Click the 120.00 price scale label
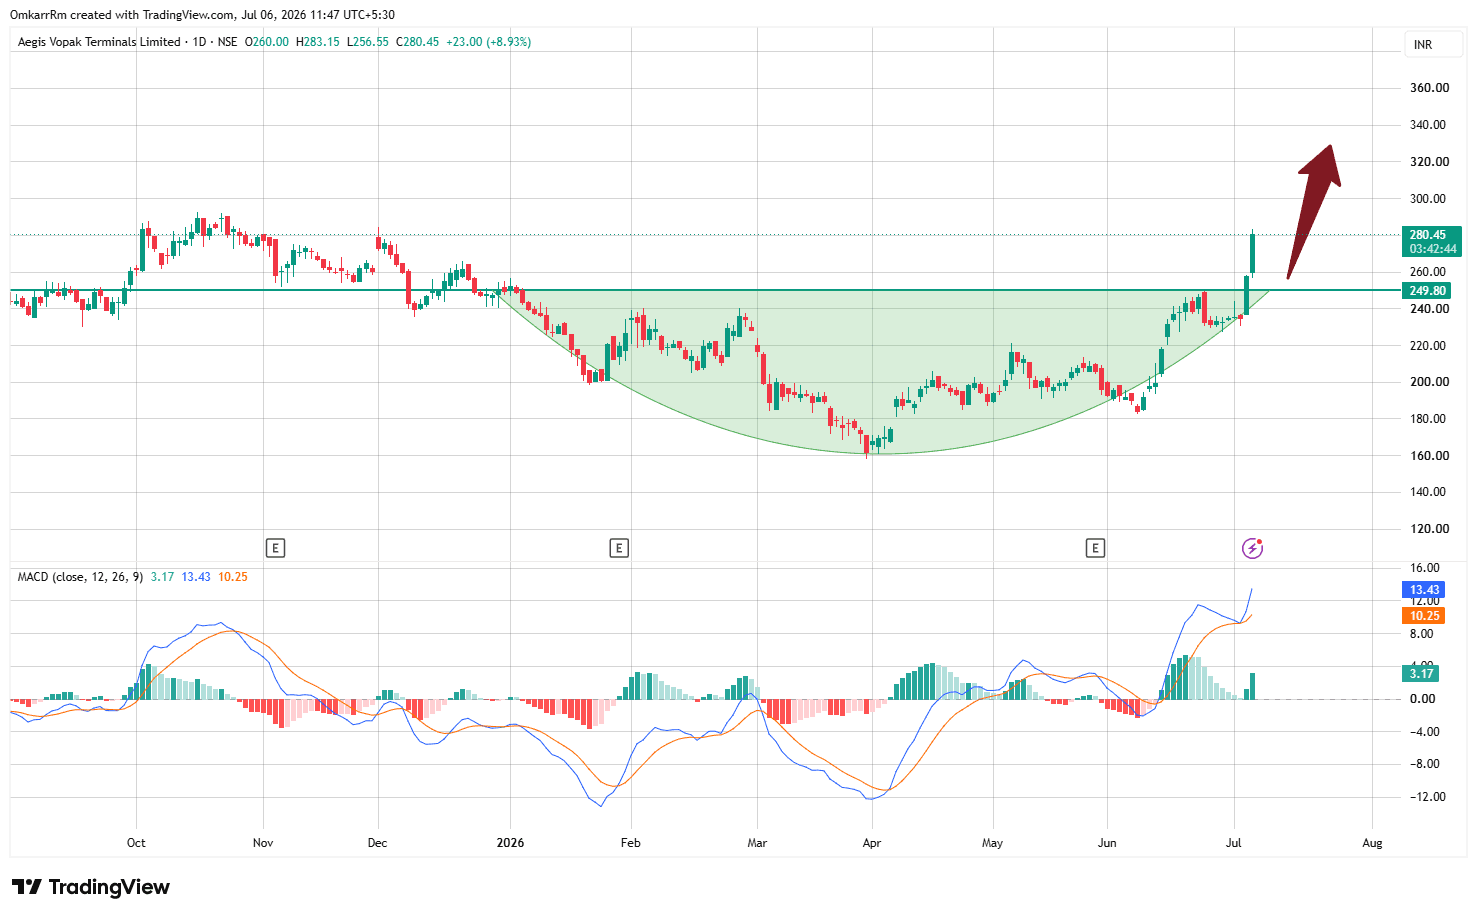The image size is (1477, 917). [1429, 529]
